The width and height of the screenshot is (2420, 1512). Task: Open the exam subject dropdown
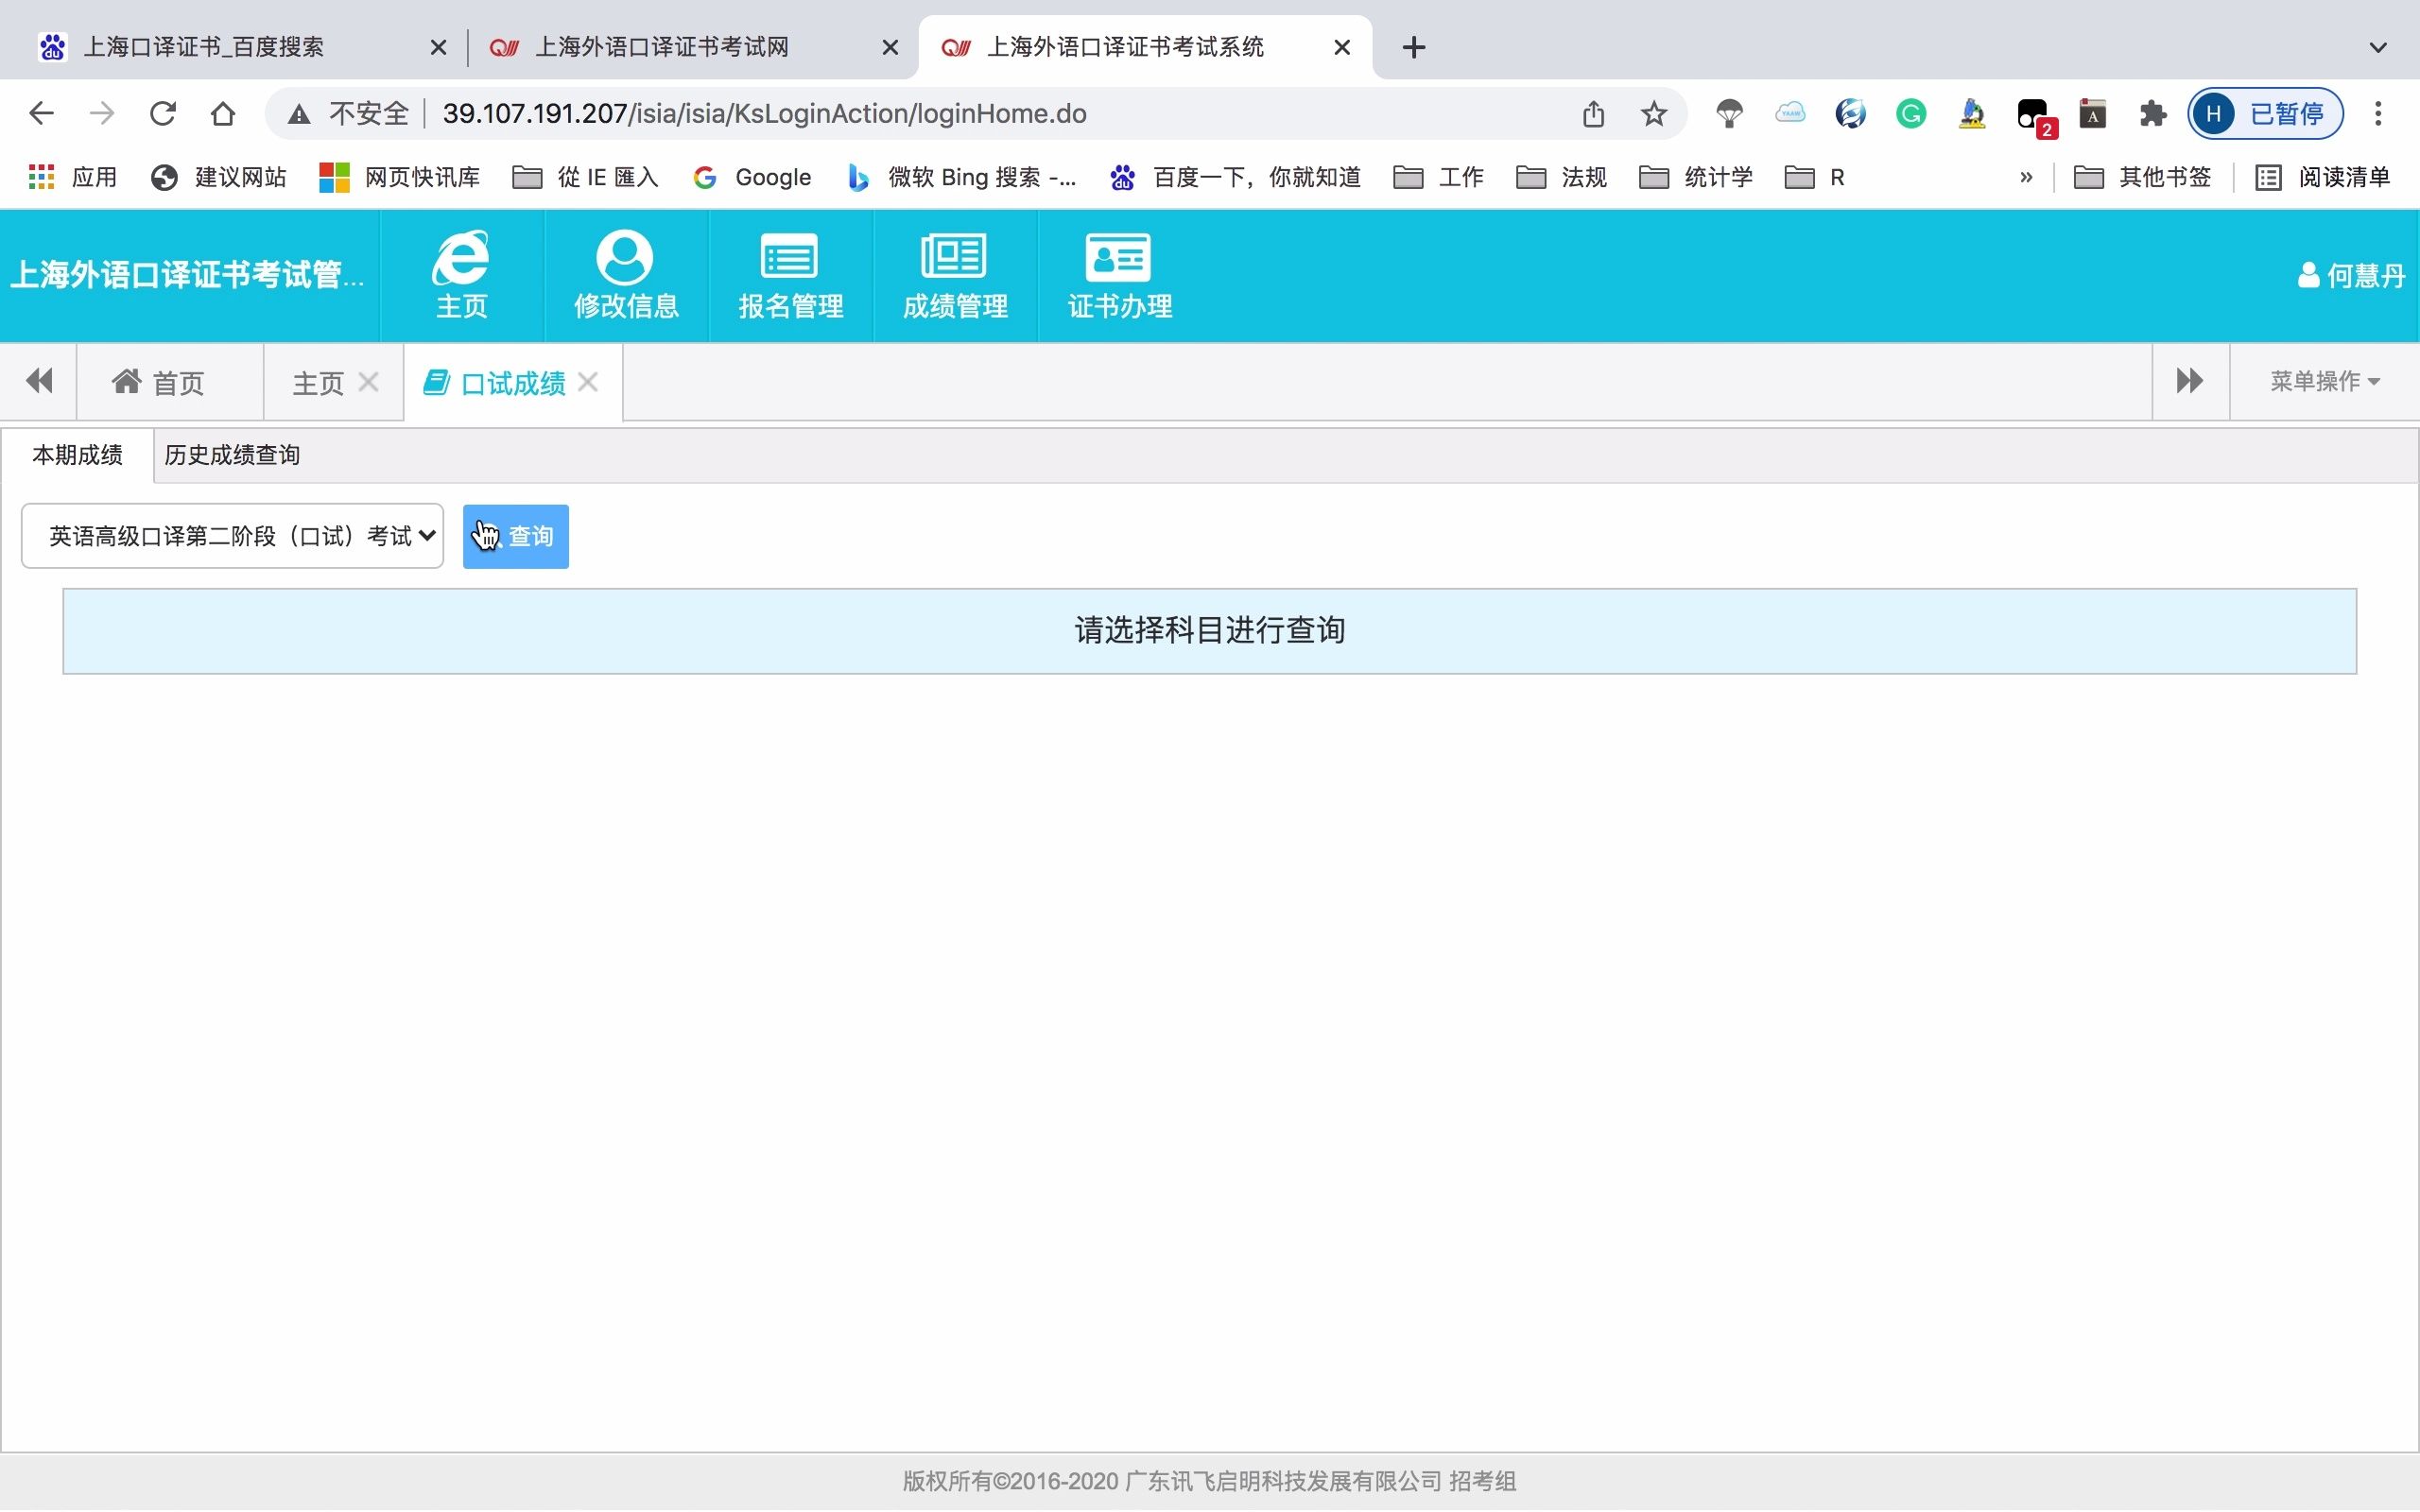(232, 536)
